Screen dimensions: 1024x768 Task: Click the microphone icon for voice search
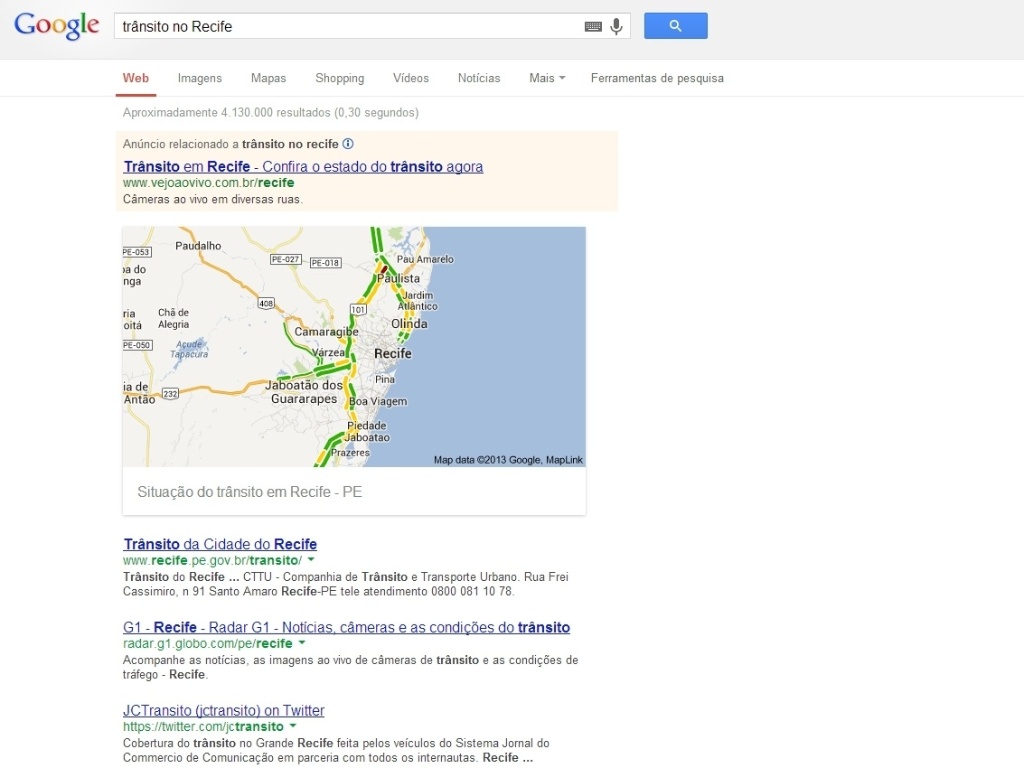pos(616,27)
